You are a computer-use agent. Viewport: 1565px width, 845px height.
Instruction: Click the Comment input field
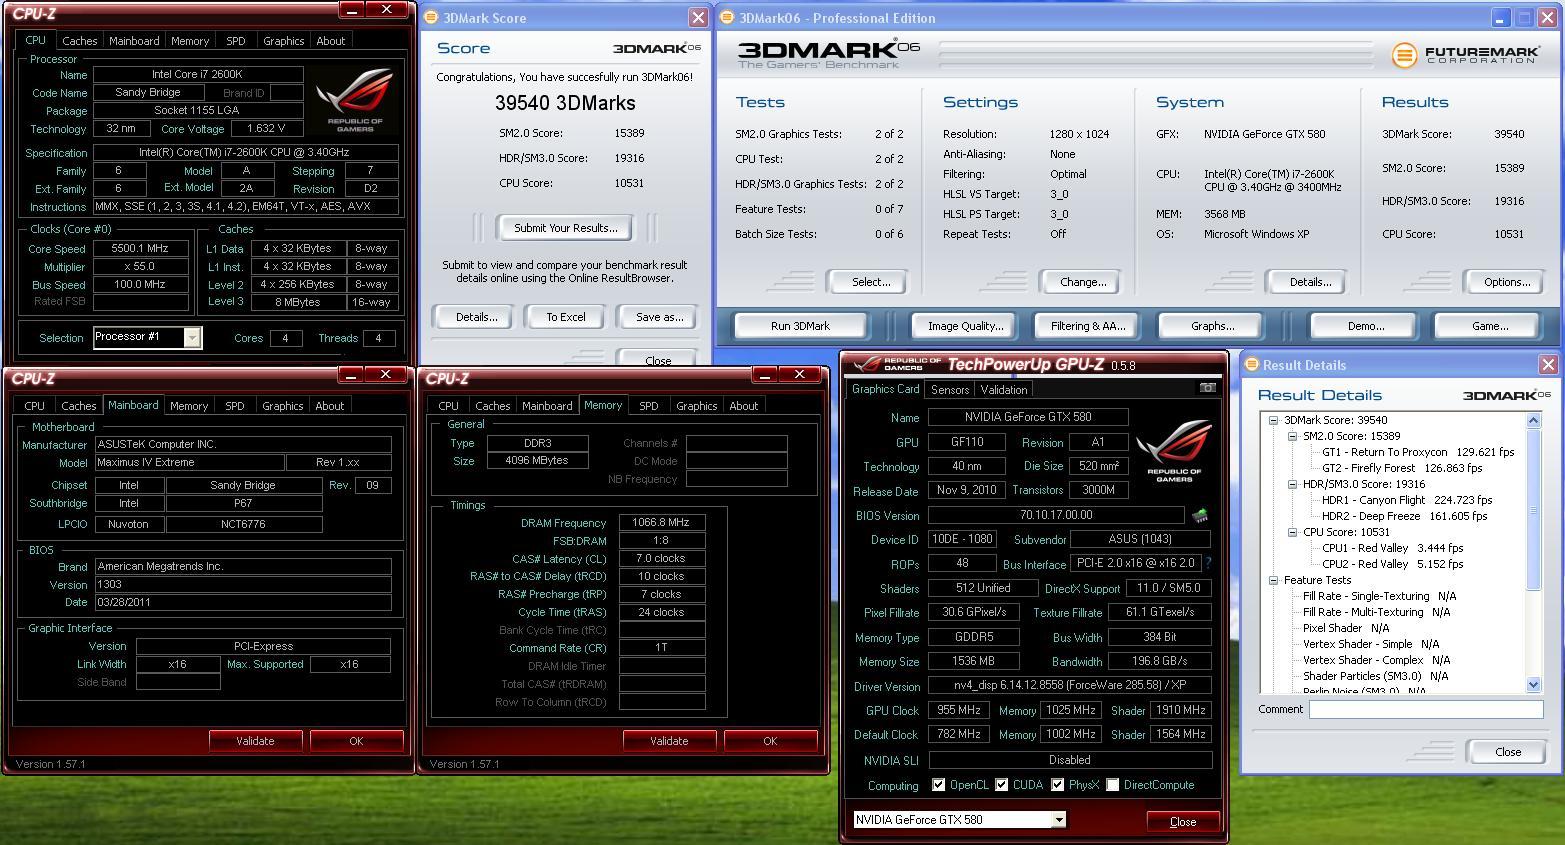tap(1426, 709)
